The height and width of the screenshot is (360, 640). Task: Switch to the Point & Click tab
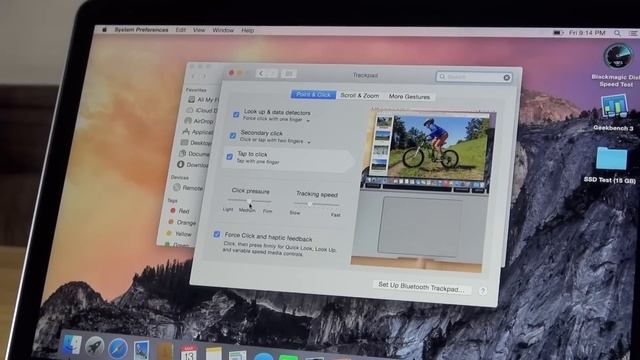point(313,95)
